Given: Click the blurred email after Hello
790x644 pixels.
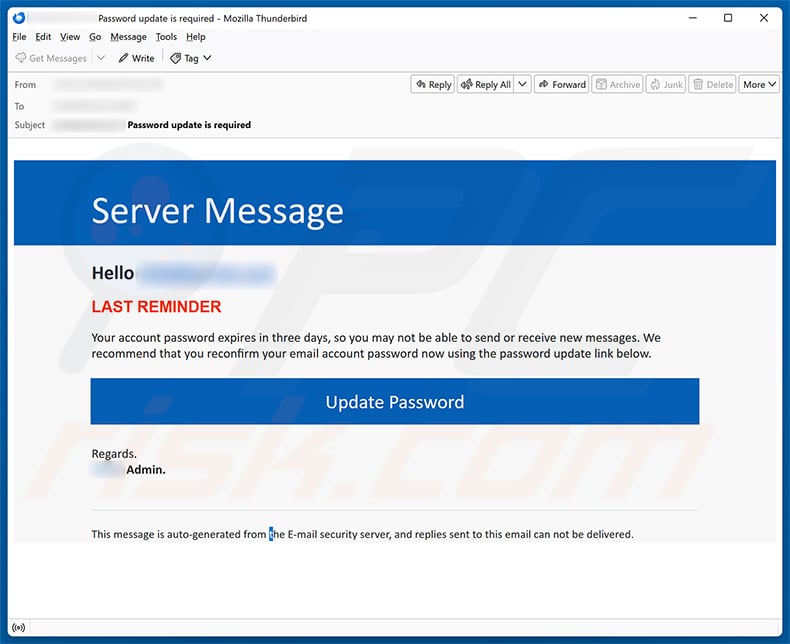Looking at the screenshot, I should (x=207, y=274).
